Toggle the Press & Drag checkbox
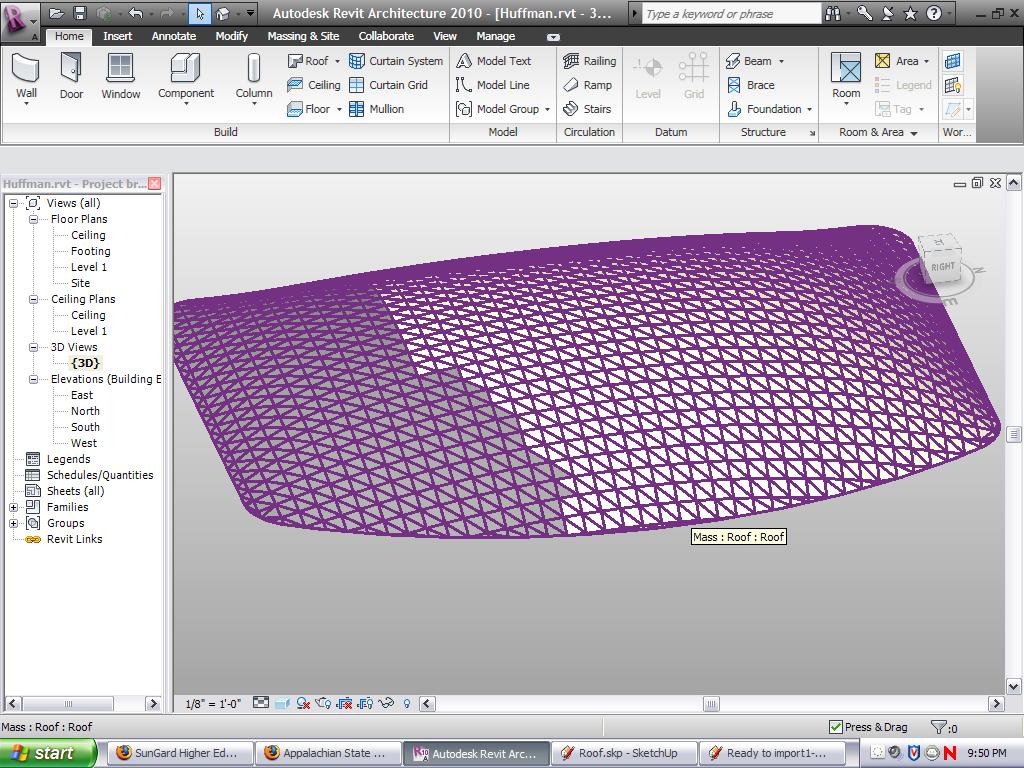 pyautogui.click(x=836, y=727)
